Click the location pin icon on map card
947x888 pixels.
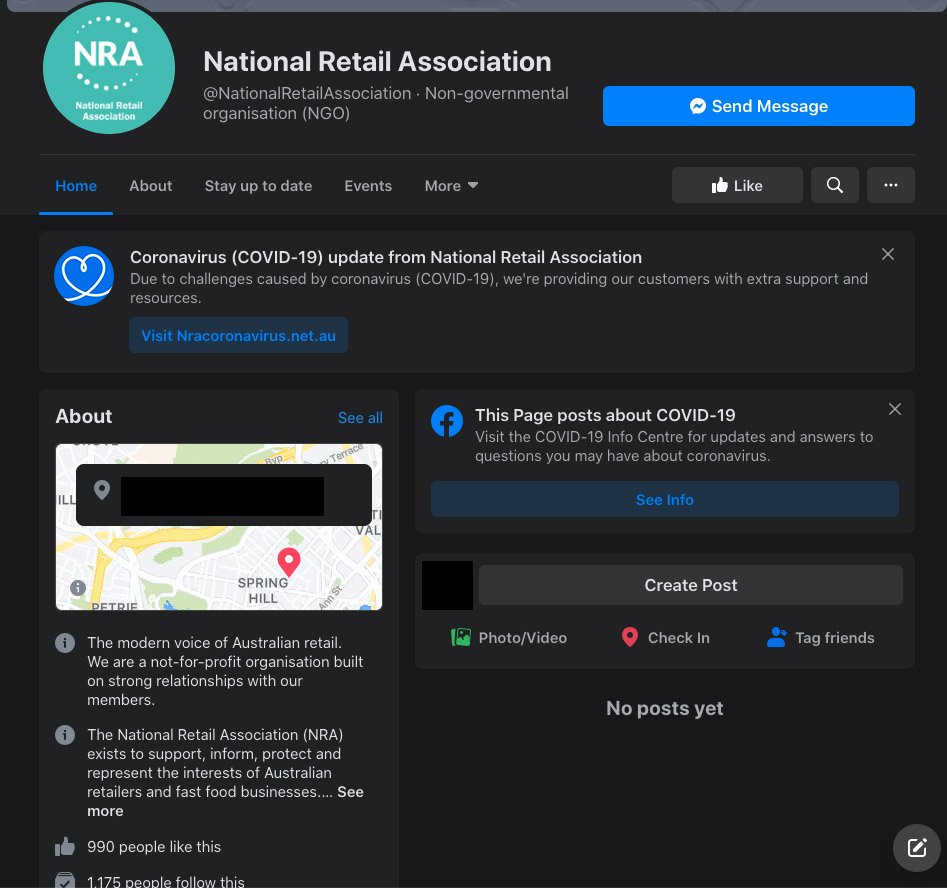pyautogui.click(x=102, y=489)
